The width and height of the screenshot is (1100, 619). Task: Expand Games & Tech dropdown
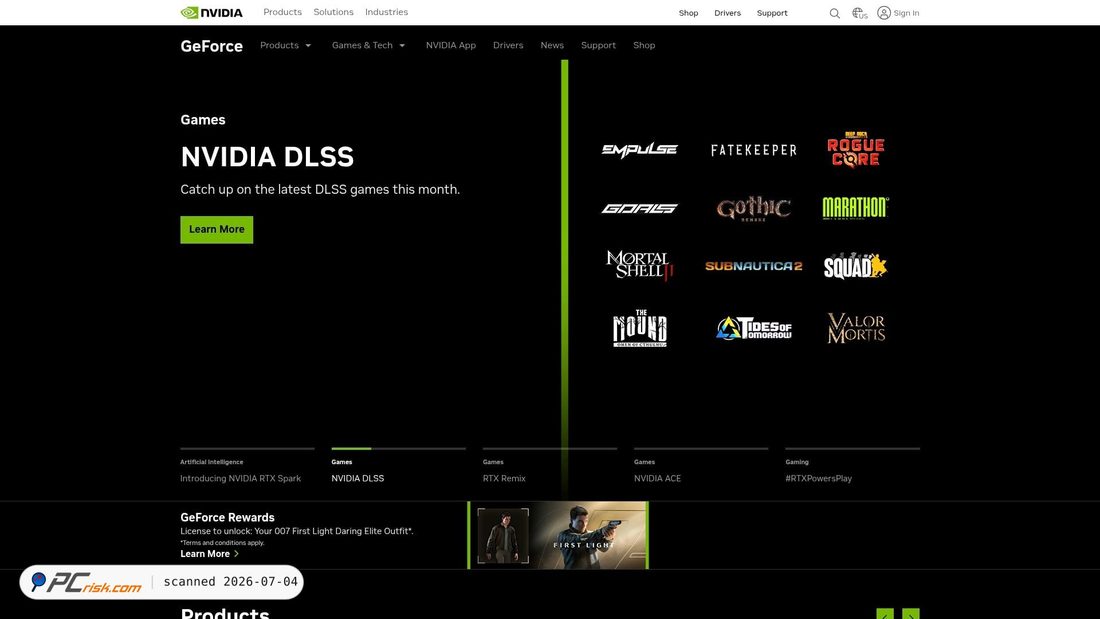point(368,45)
